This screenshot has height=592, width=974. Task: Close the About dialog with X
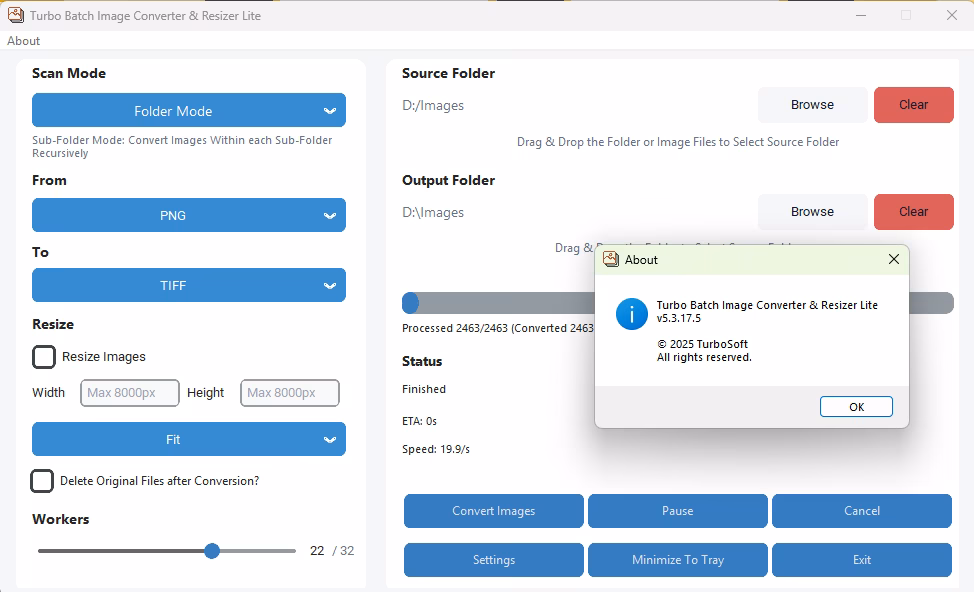coord(893,259)
